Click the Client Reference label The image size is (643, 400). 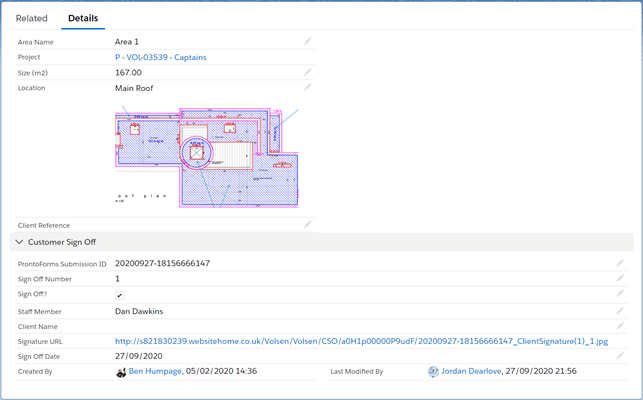44,225
